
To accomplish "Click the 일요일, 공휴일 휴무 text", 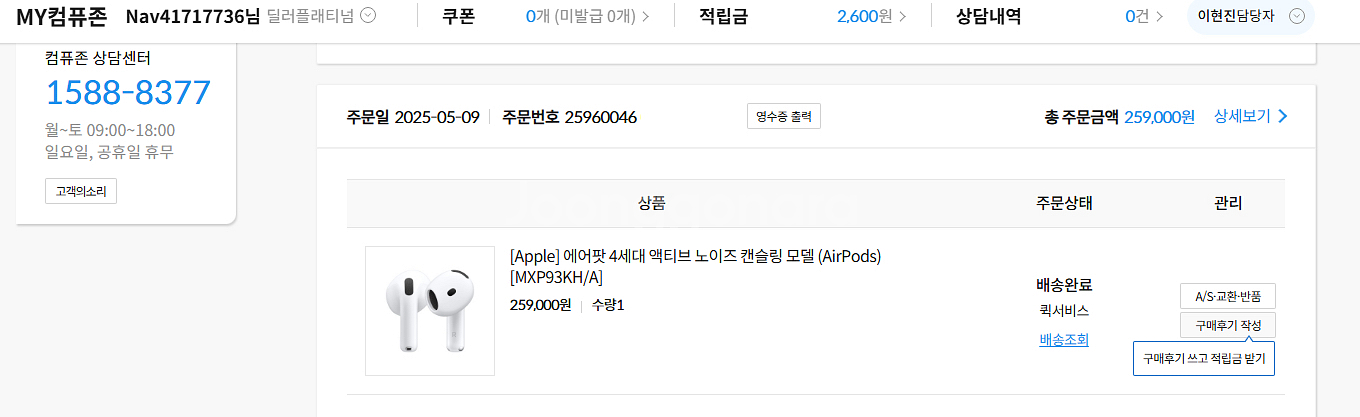I will 109,152.
